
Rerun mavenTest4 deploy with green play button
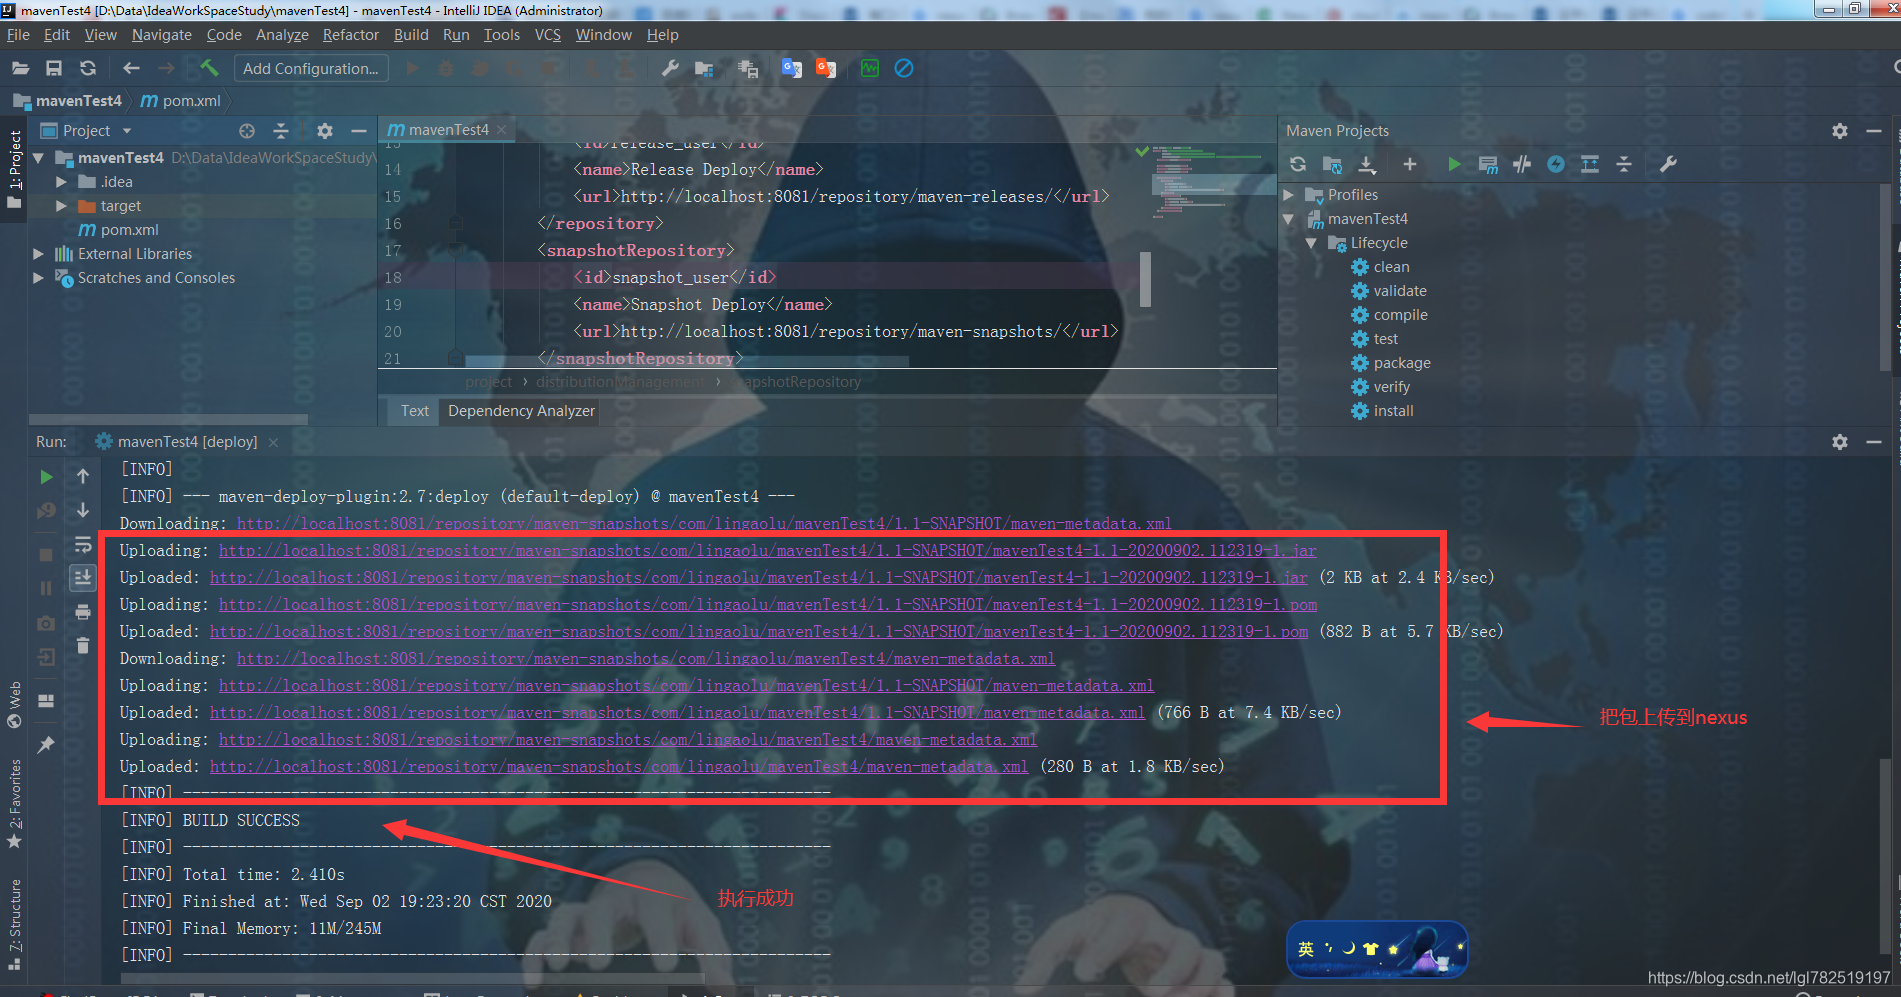[46, 477]
